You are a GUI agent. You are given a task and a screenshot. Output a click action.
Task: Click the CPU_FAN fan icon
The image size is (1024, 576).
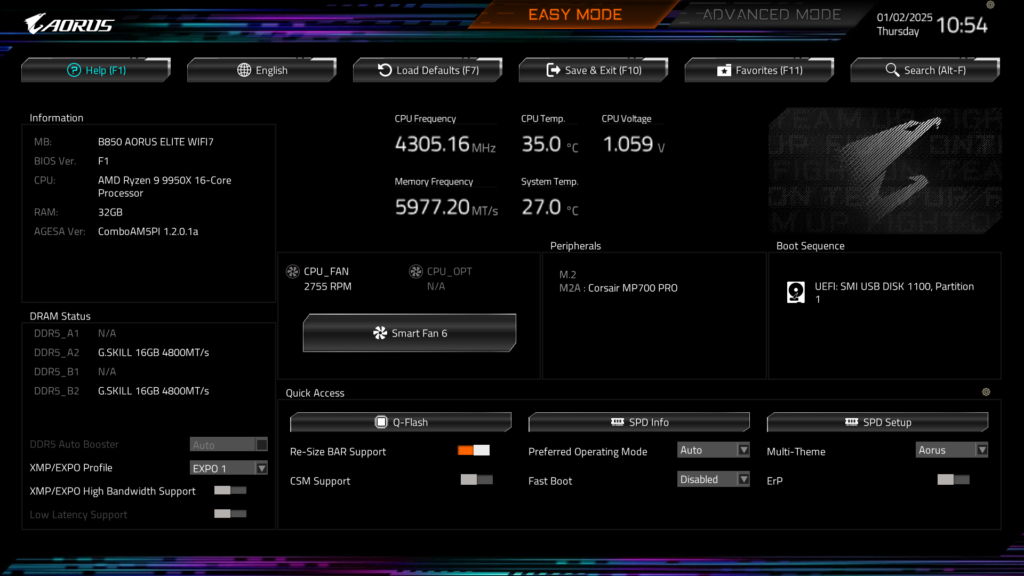coord(293,271)
